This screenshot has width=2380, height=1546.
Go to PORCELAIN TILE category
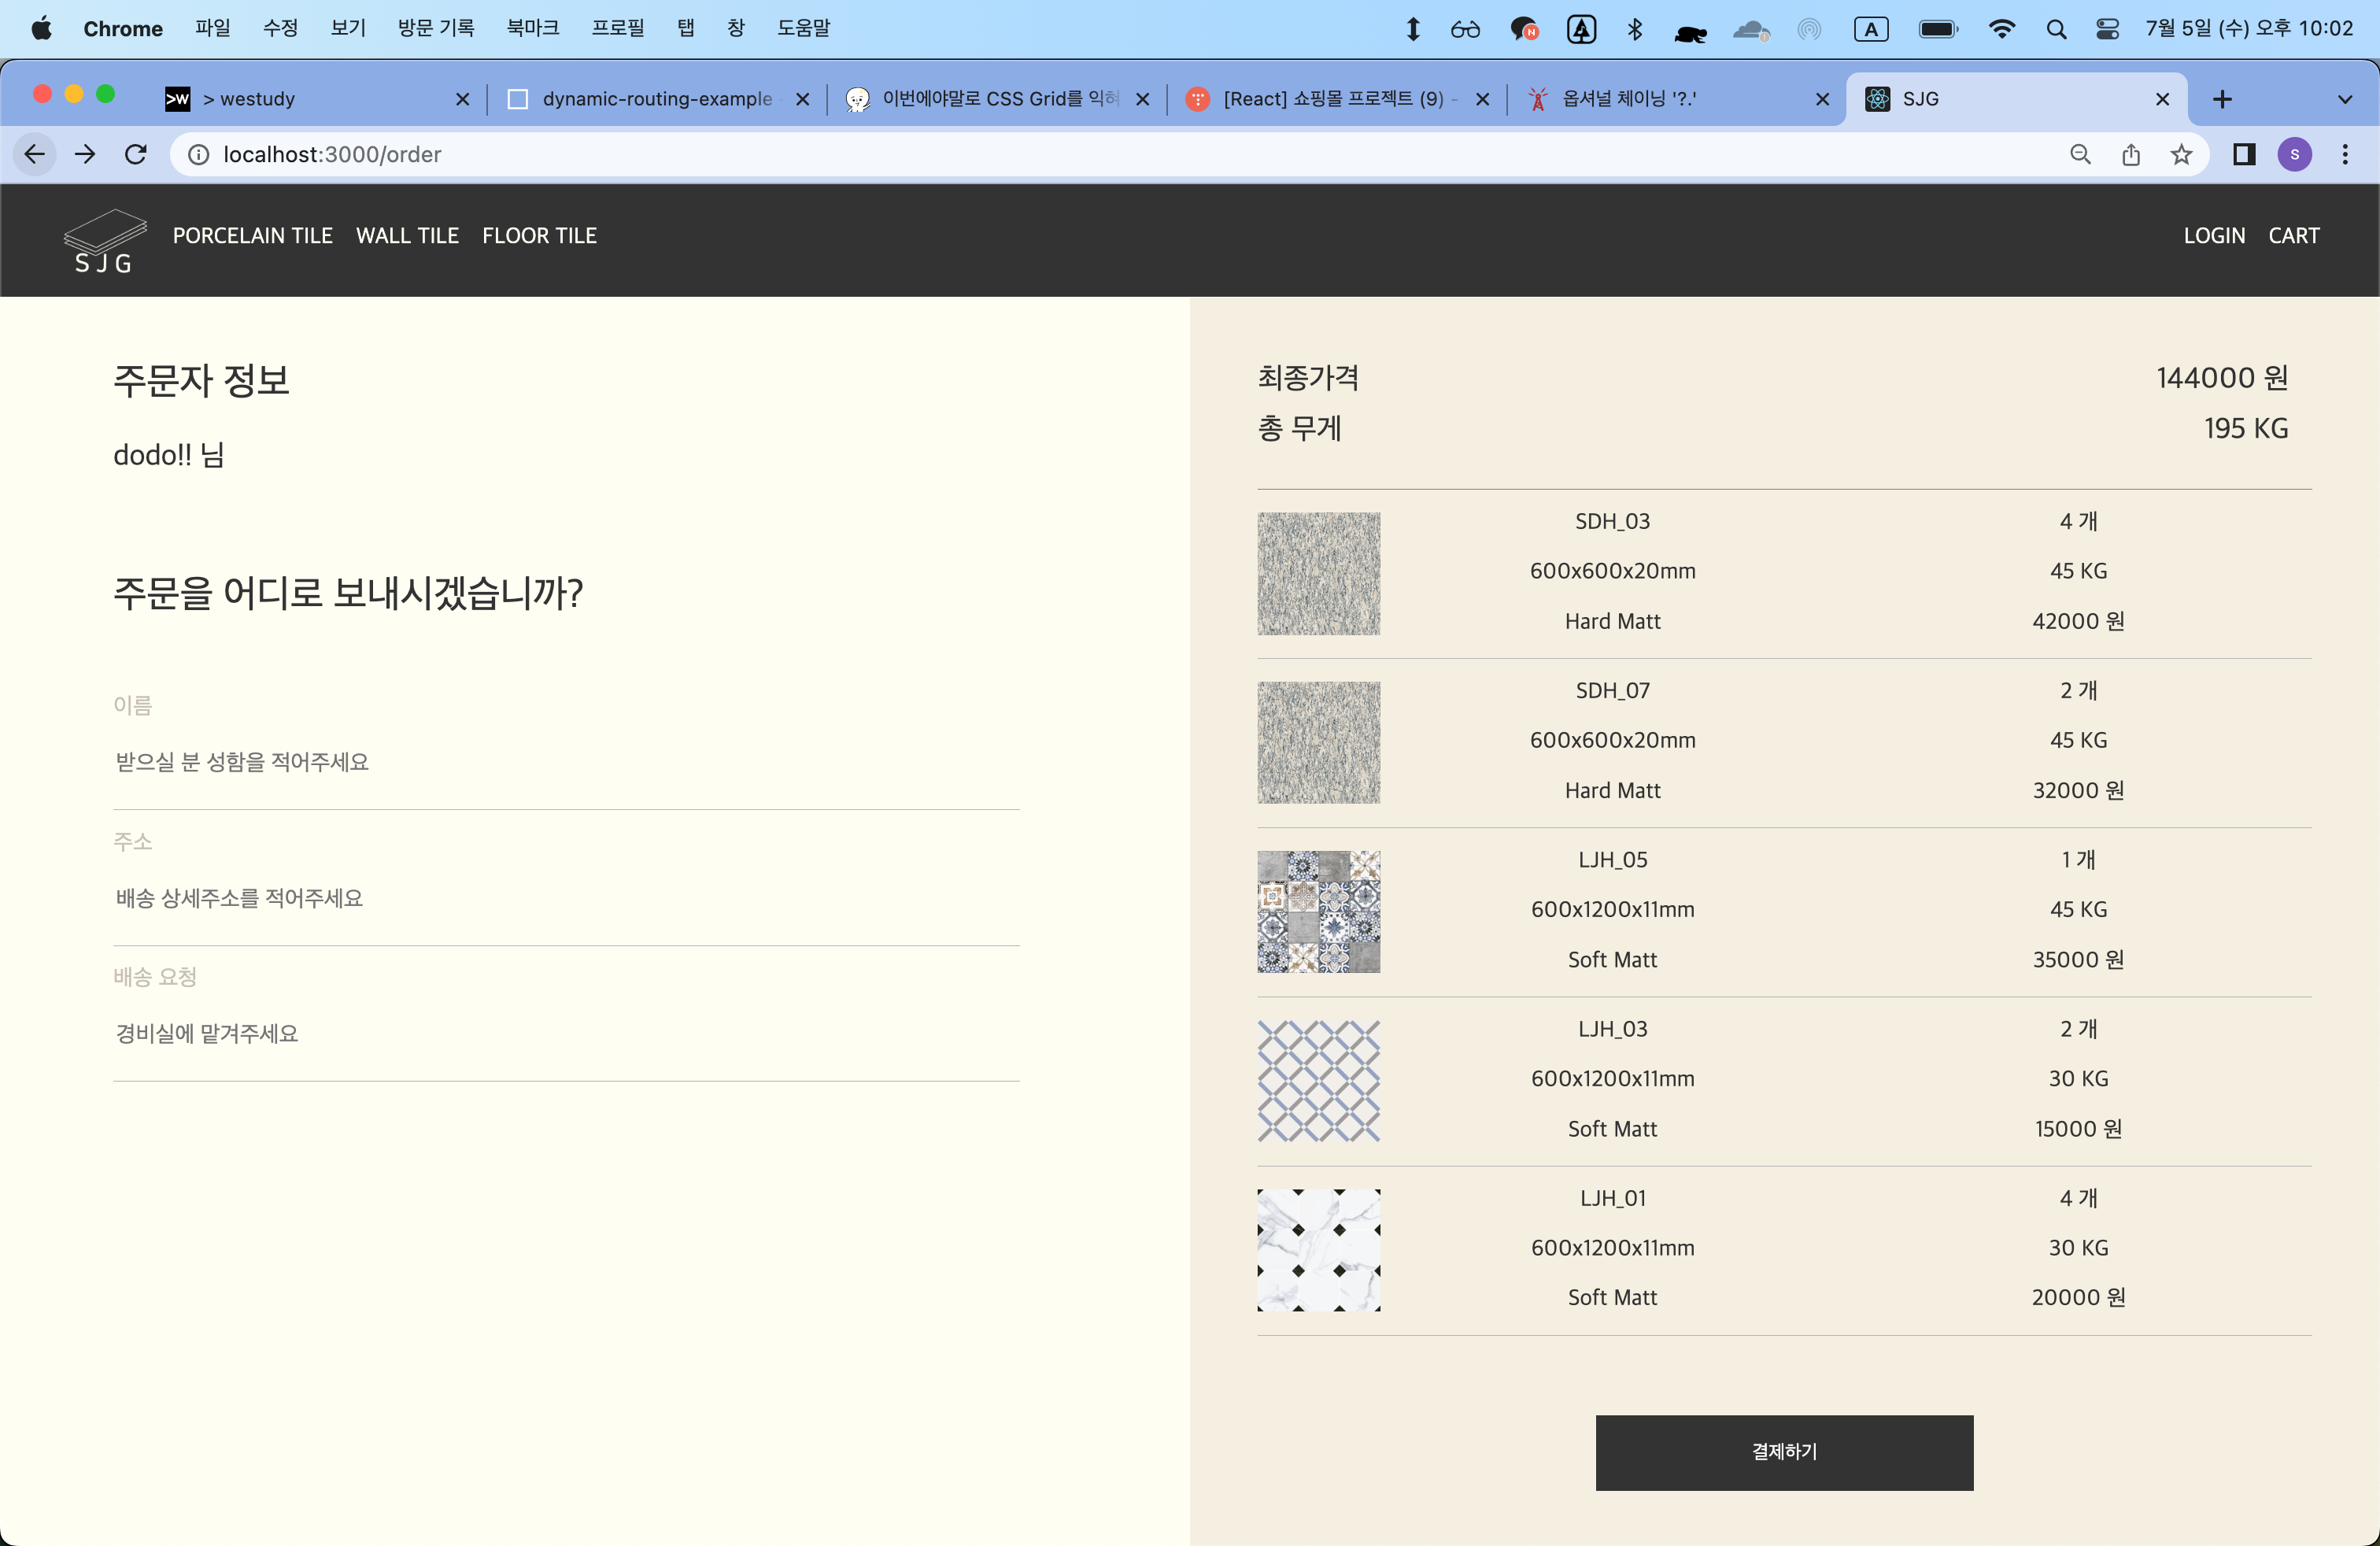252,236
